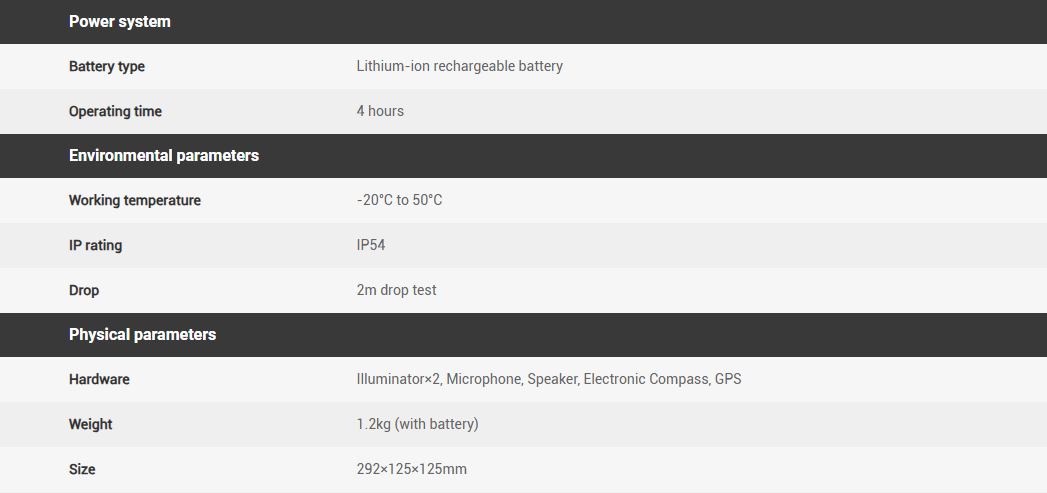Click the 2m drop test value
Screen dimensions: 1047x493
pos(396,291)
